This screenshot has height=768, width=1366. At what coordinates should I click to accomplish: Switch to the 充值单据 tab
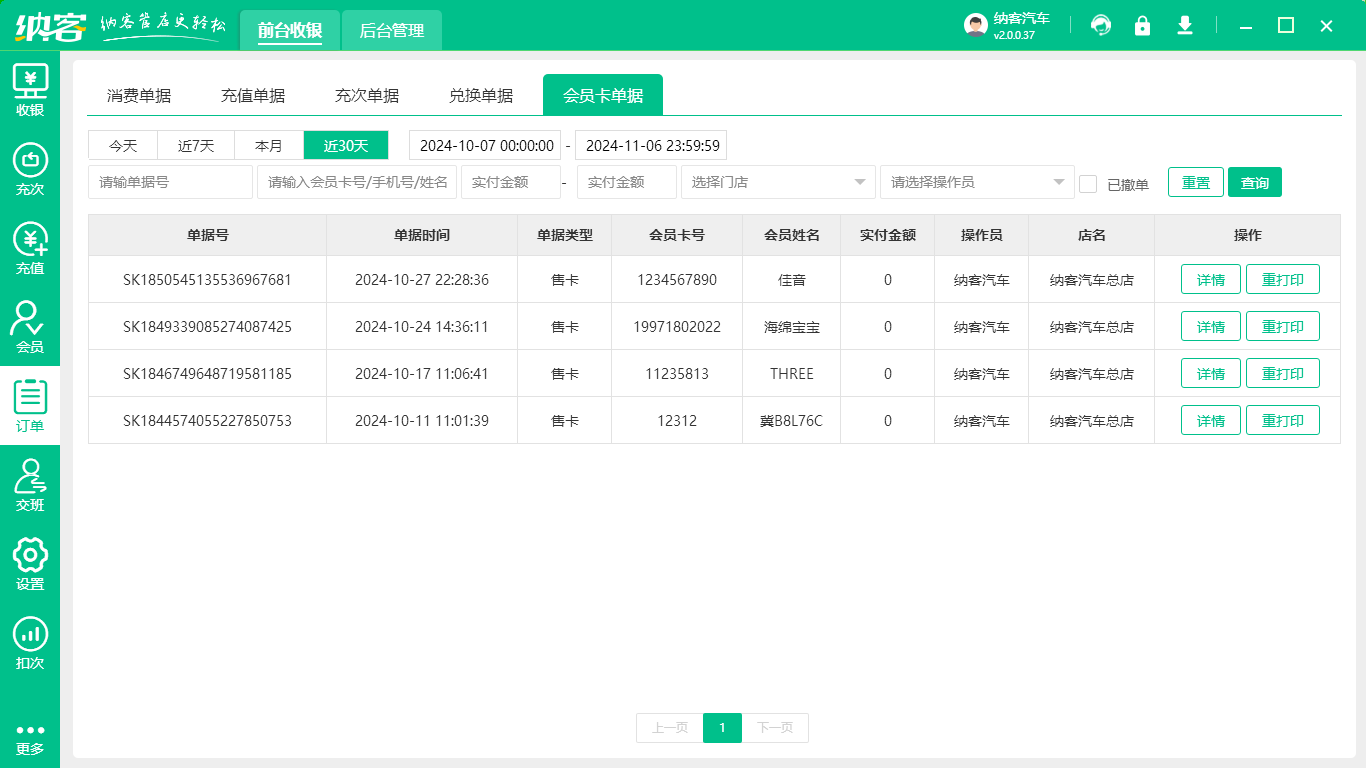[253, 96]
